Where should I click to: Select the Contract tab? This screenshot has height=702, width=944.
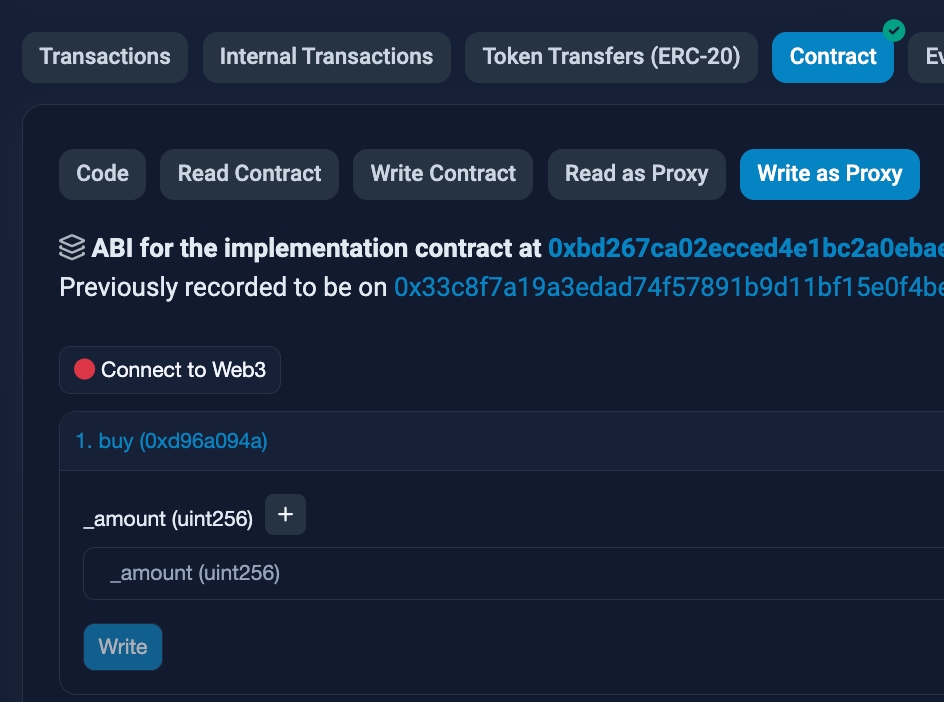coord(832,57)
